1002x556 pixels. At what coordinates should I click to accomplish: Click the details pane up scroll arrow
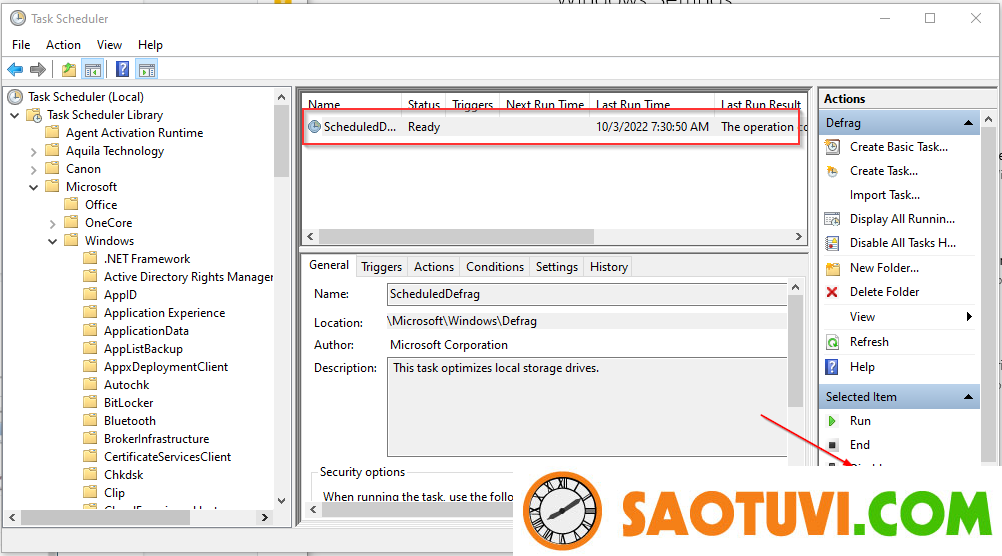pyautogui.click(x=796, y=288)
